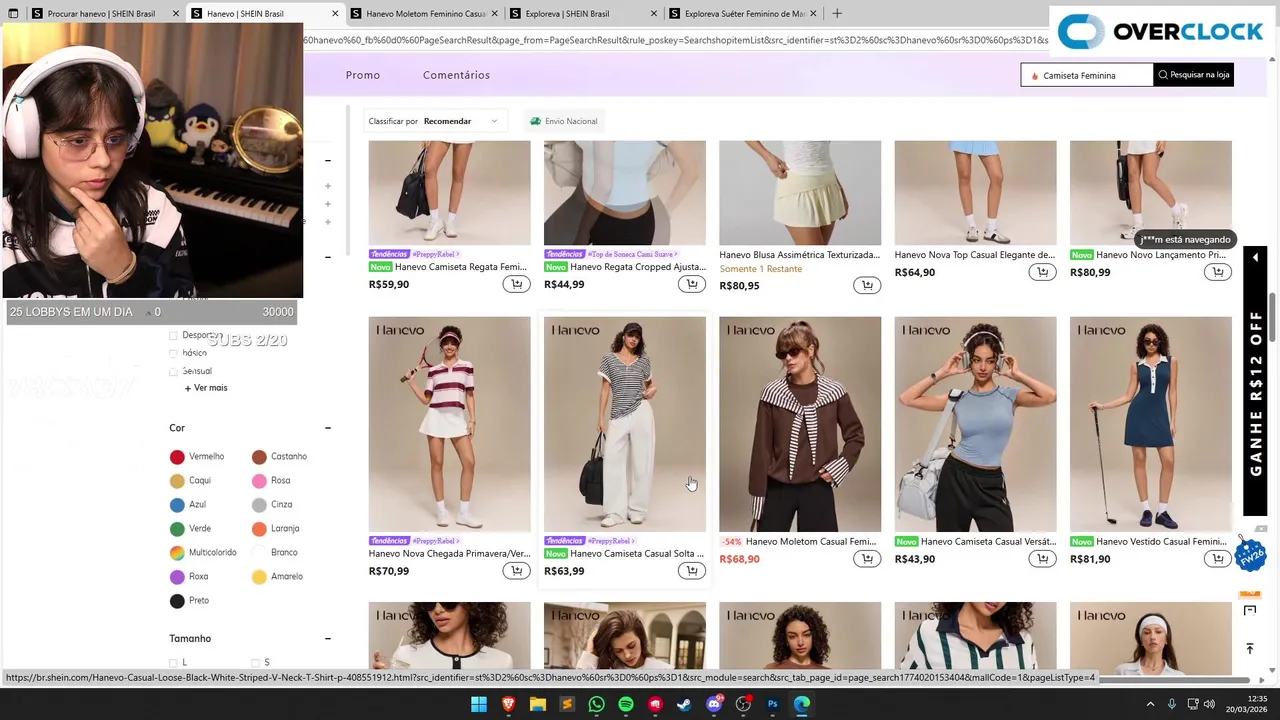The image size is (1280, 720).
Task: Open Hanevo Vestido Casual Feminino product title
Action: point(1161,542)
